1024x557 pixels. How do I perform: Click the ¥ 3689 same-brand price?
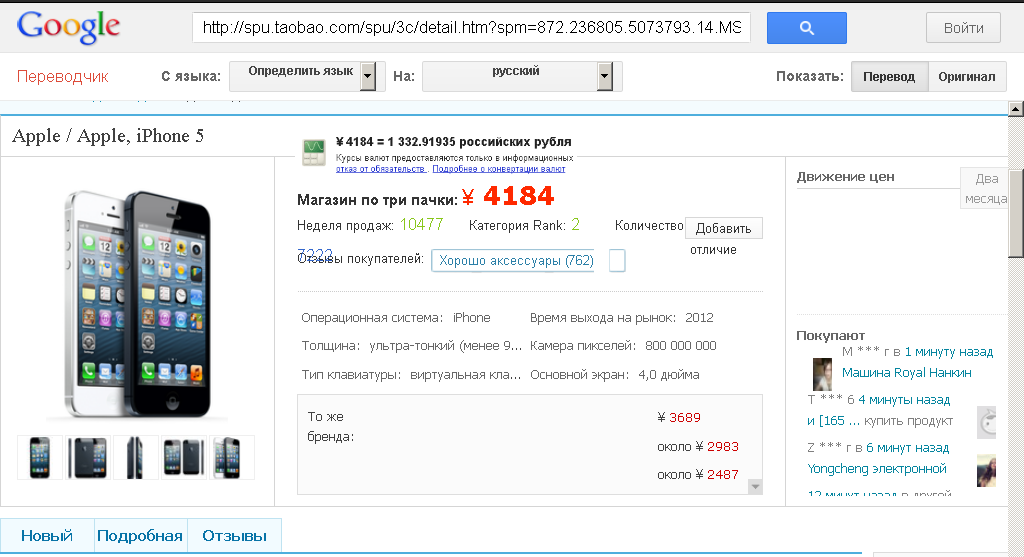pos(679,418)
